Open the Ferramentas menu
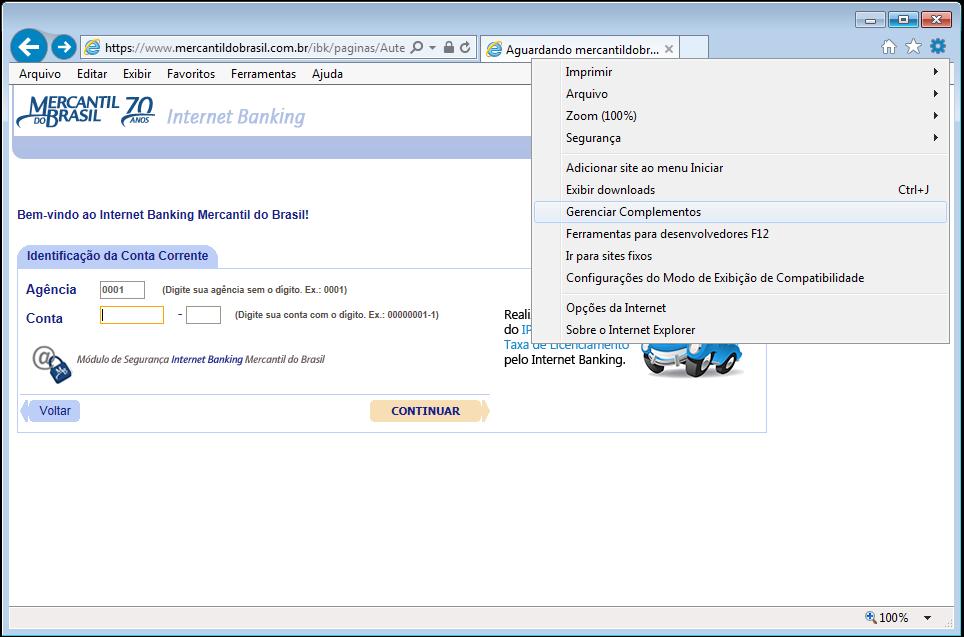The width and height of the screenshot is (964, 637). 264,74
